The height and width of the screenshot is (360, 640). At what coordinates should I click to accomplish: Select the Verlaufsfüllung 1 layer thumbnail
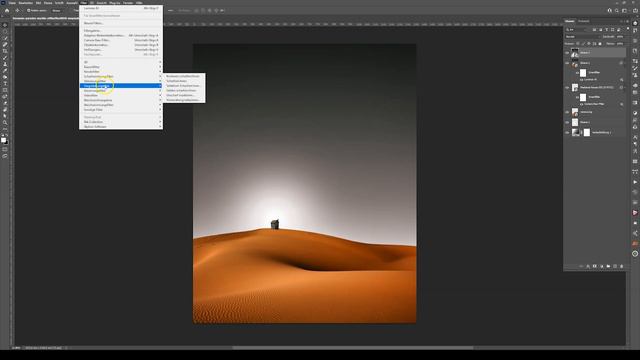(x=576, y=132)
